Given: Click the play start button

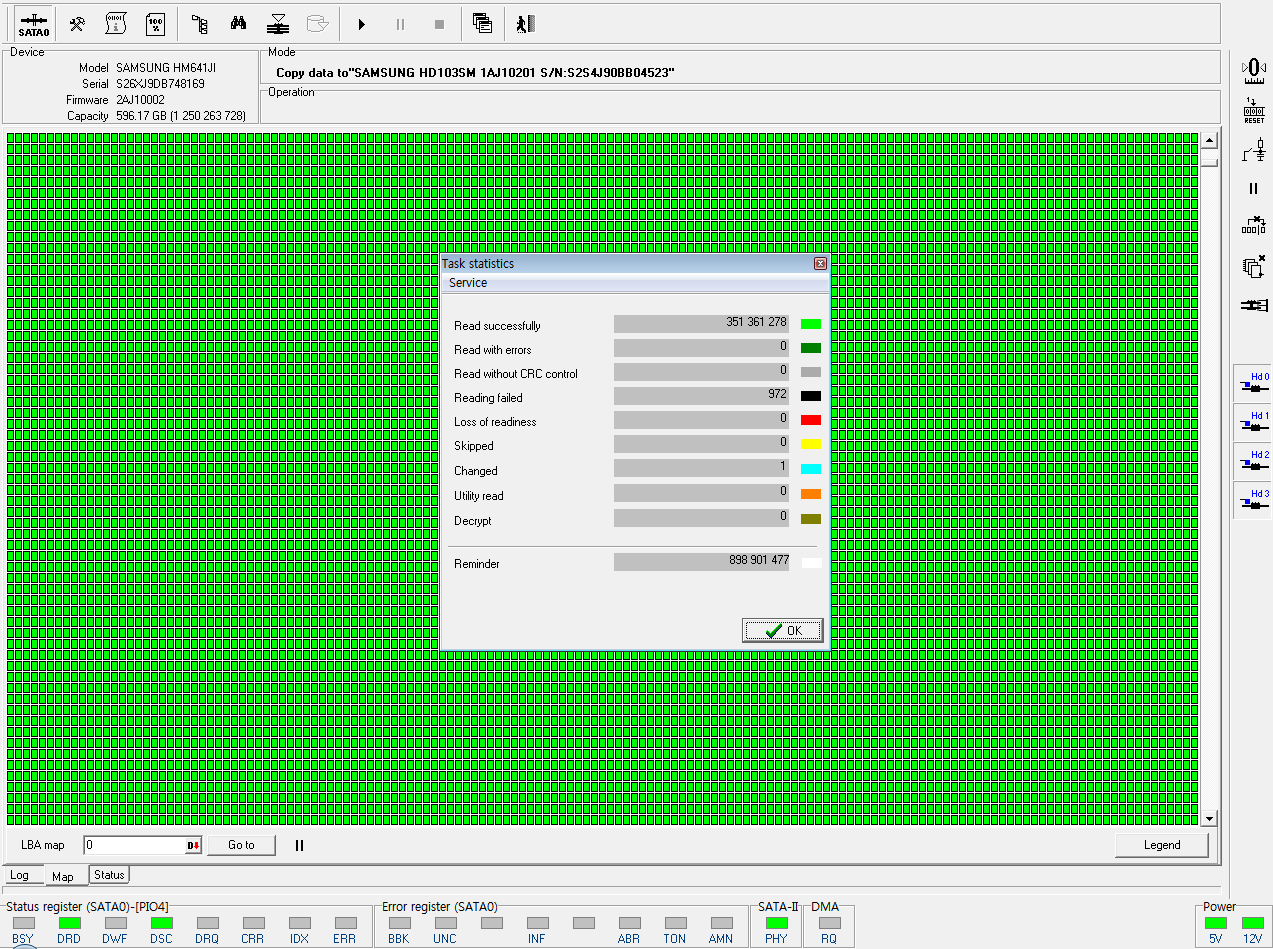Looking at the screenshot, I should click(362, 24).
